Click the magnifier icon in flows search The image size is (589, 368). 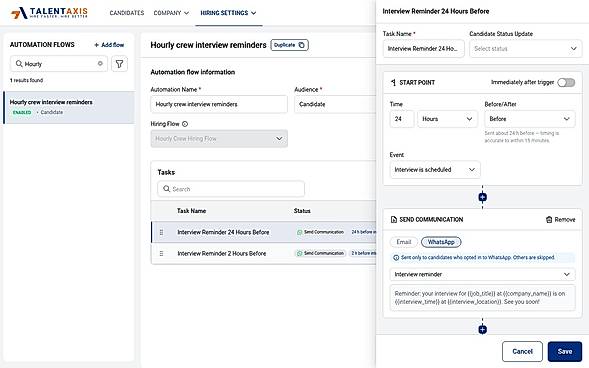pos(19,64)
